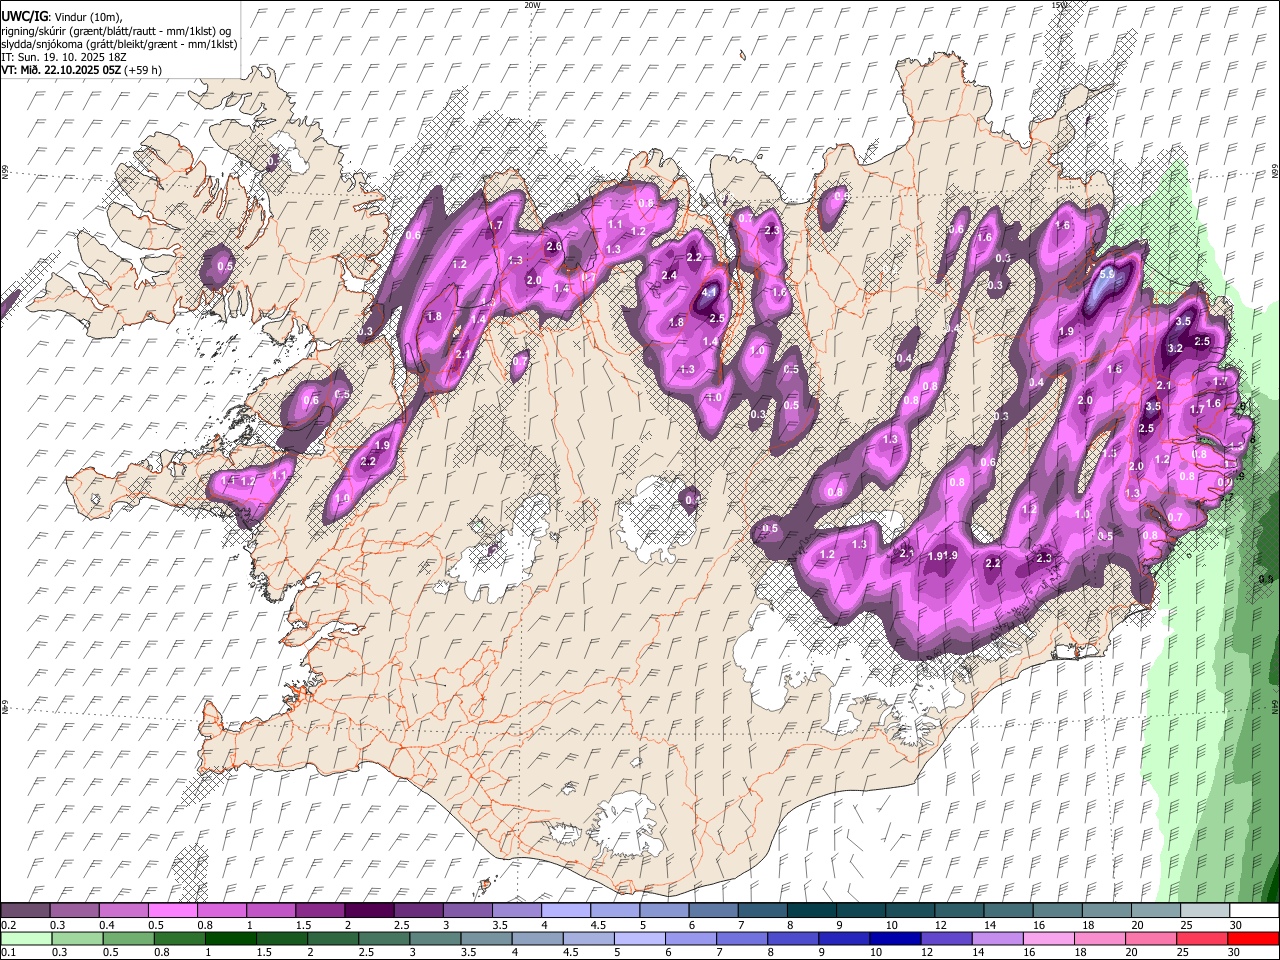Click the 3.2 precipitation value on the map
The image size is (1280, 960).
(x=1175, y=348)
